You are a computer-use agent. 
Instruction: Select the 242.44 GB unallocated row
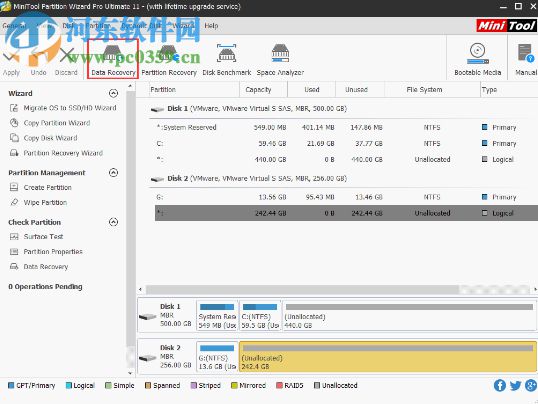tap(346, 213)
